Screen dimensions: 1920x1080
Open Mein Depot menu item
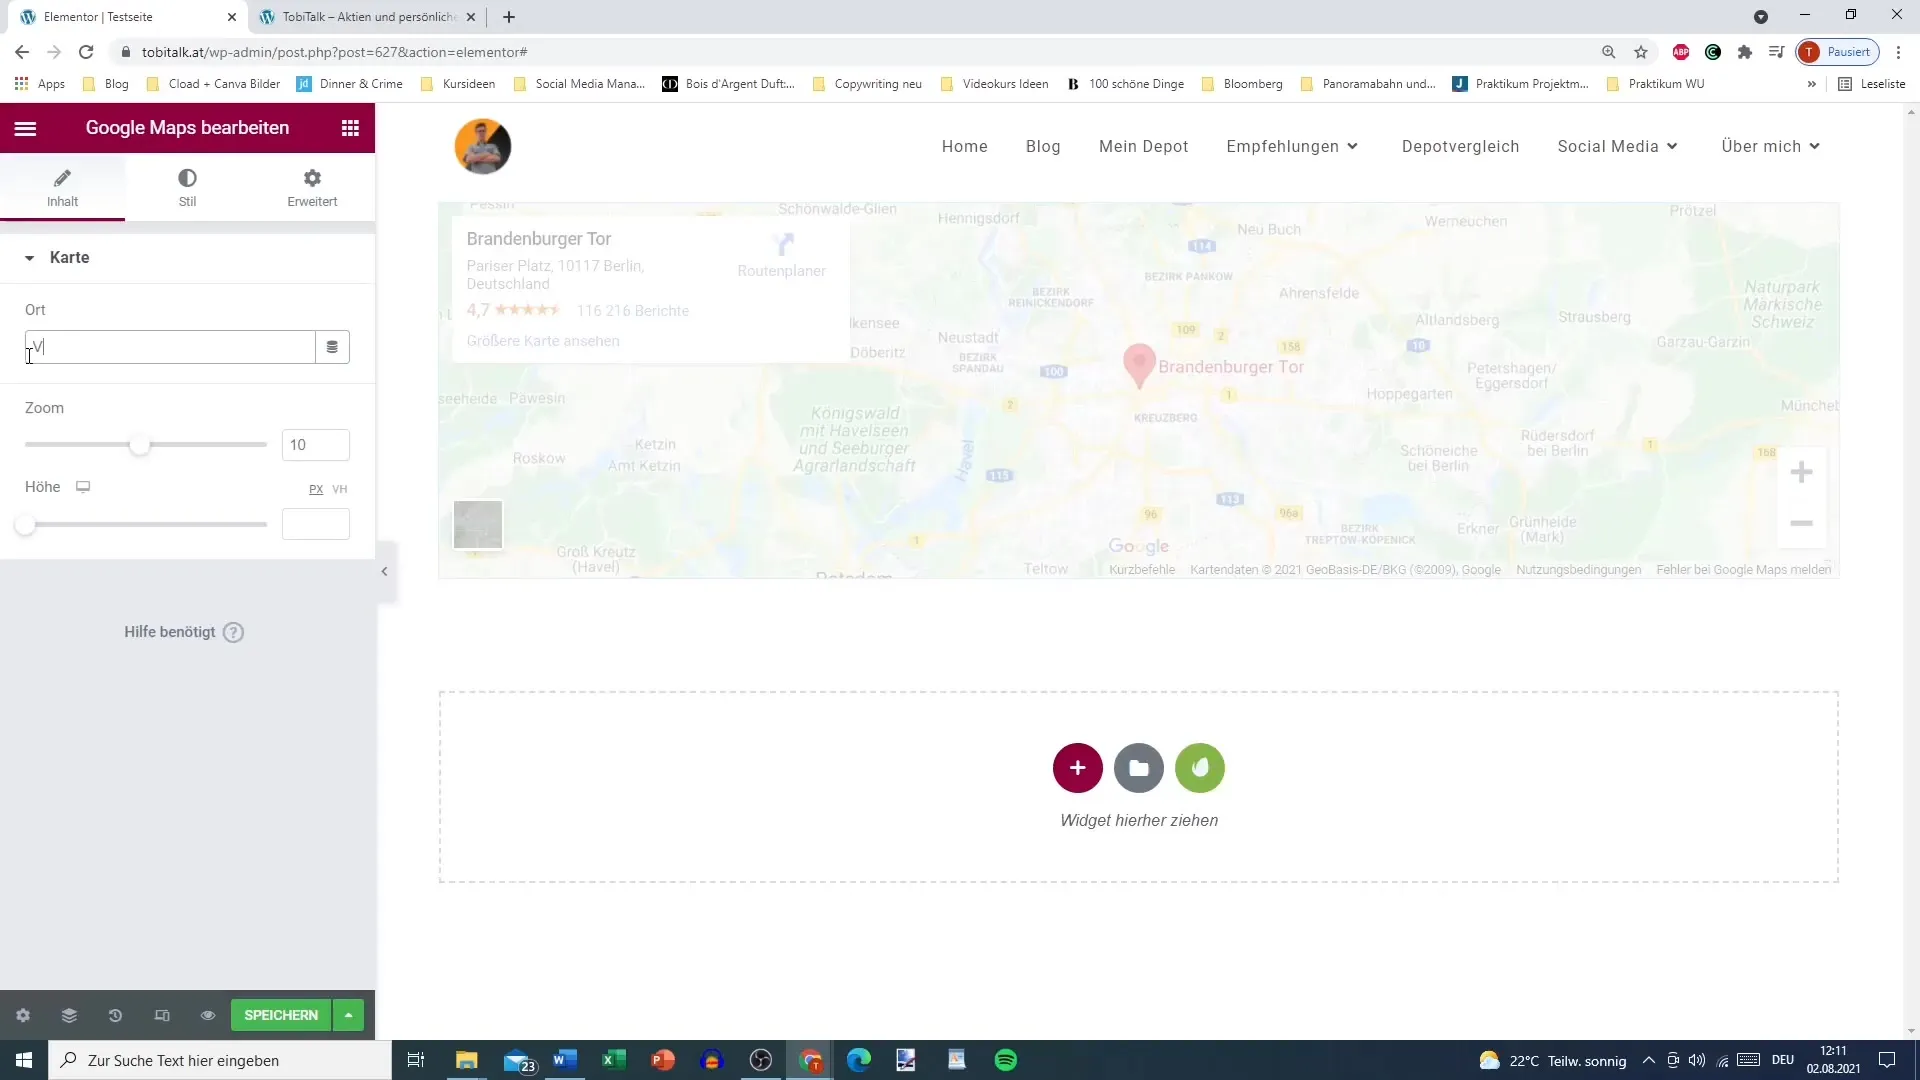1143,146
